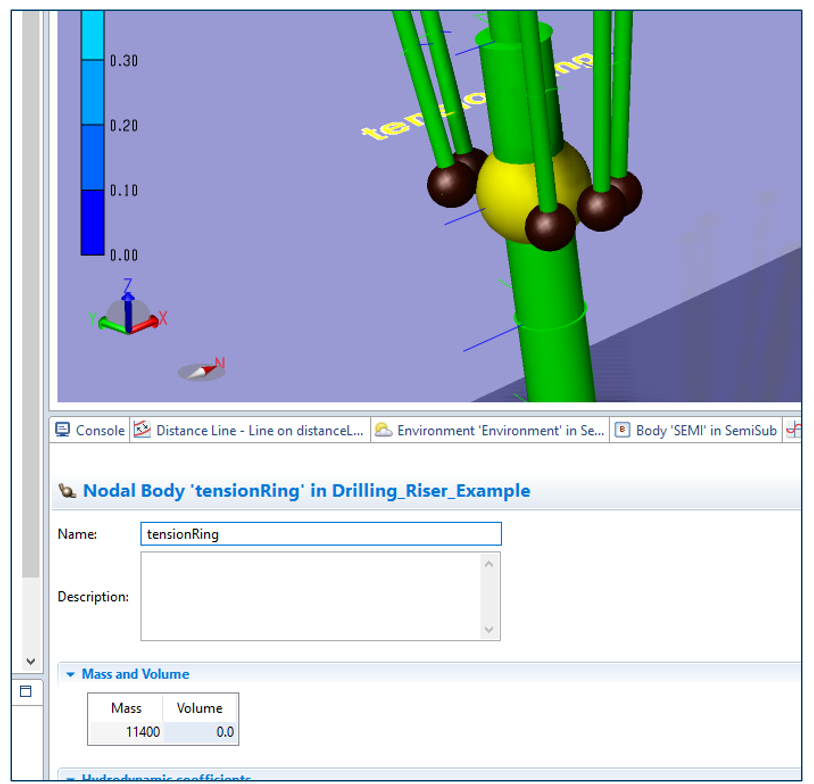Click Description box scroll up arrow
The height and width of the screenshot is (784, 814).
489,565
